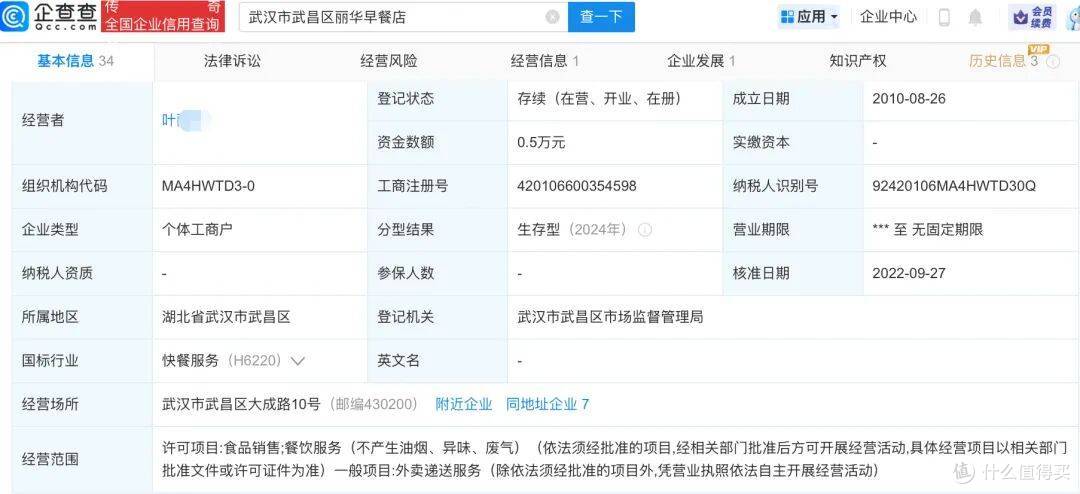Click the Qcc.com 企查查 logo

49,17
